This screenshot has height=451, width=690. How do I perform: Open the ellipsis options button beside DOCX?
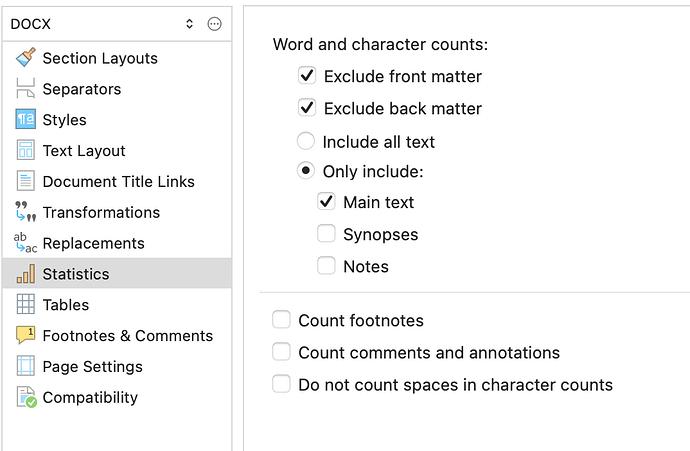(214, 24)
